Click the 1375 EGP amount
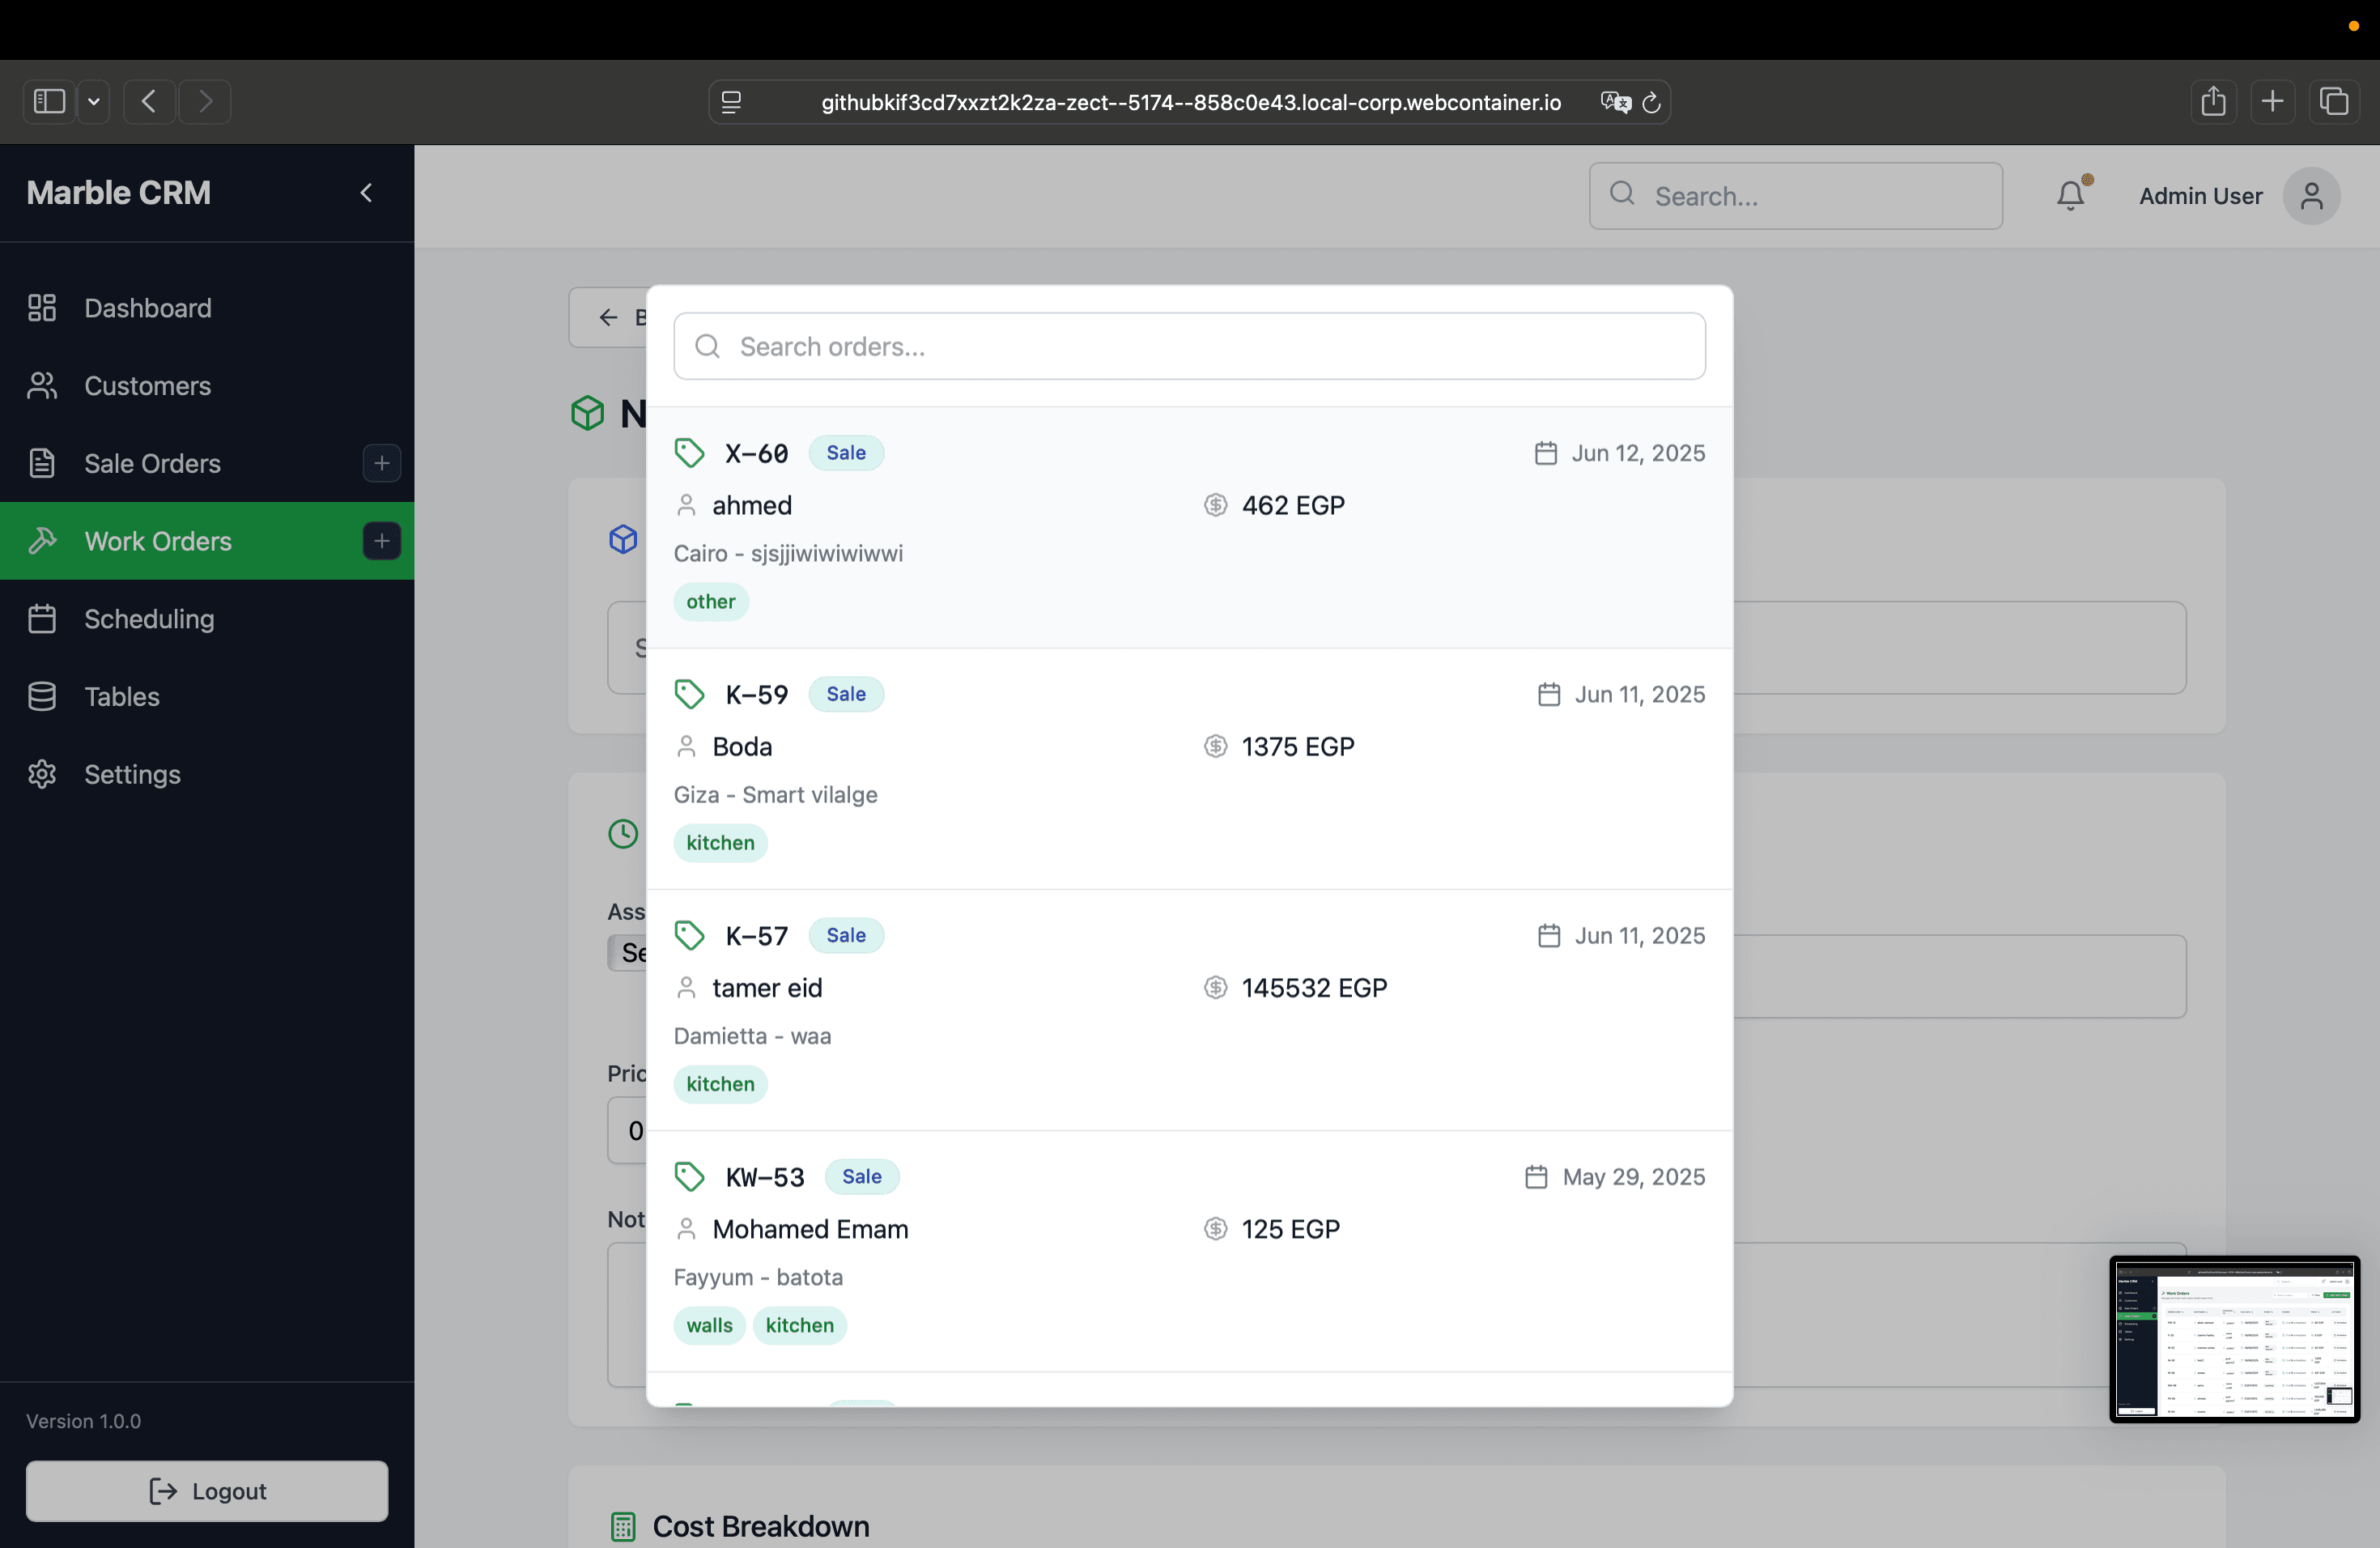This screenshot has width=2380, height=1548. (x=1298, y=747)
